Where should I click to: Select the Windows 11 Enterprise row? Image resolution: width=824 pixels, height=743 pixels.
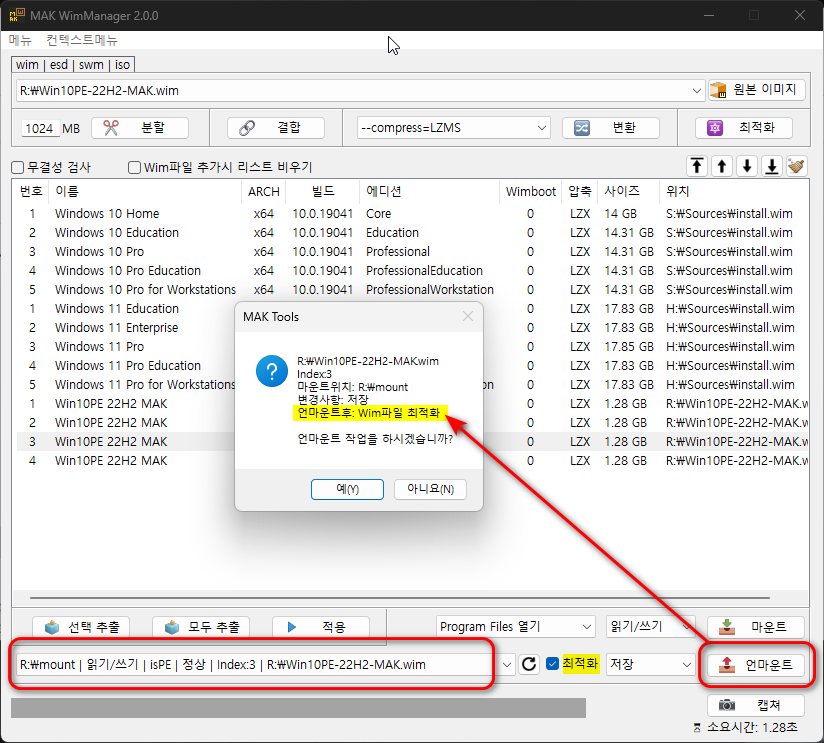[x=413, y=328]
